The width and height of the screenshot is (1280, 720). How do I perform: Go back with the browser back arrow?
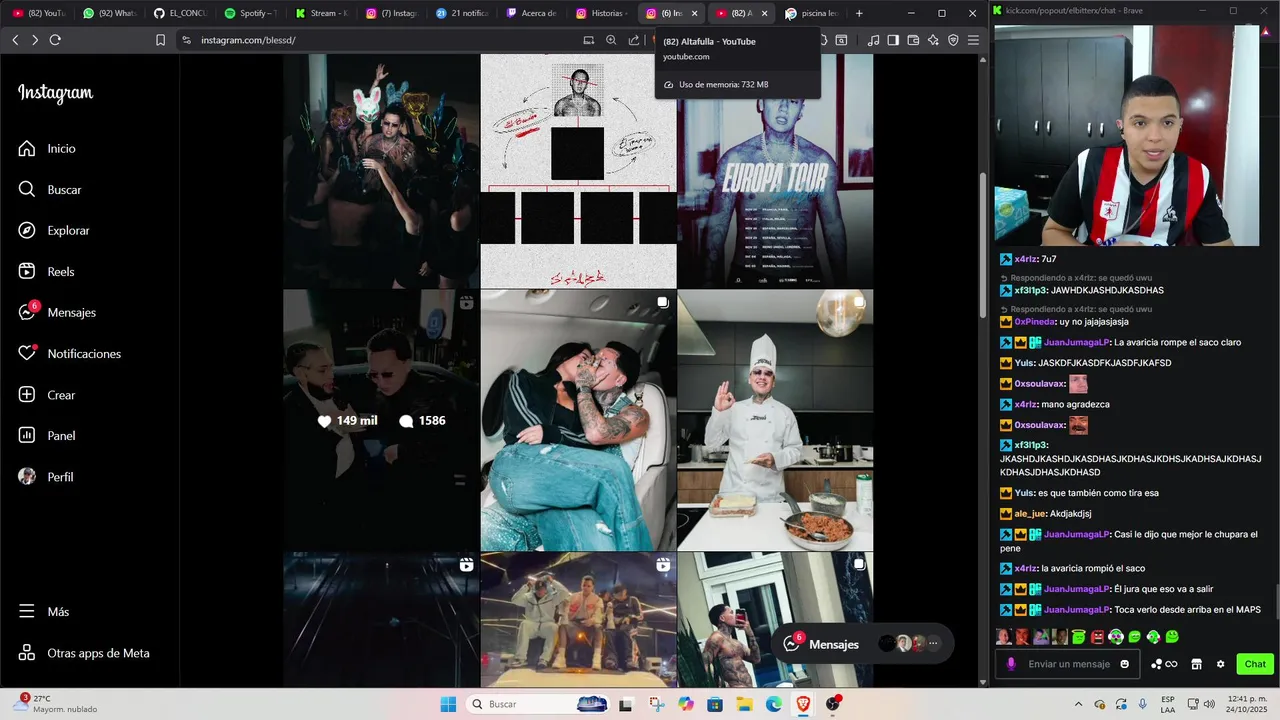coord(15,40)
